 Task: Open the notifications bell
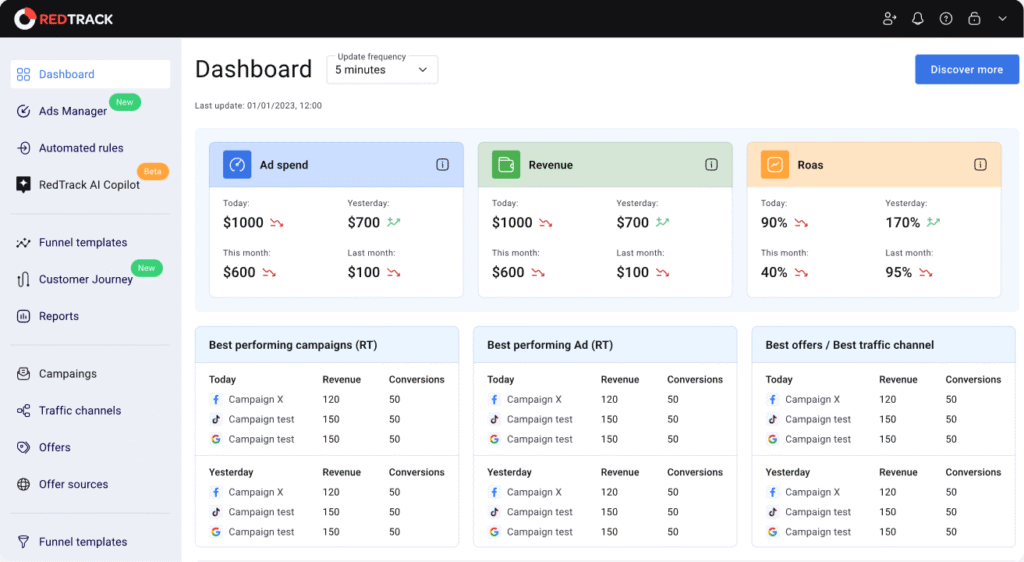[918, 19]
